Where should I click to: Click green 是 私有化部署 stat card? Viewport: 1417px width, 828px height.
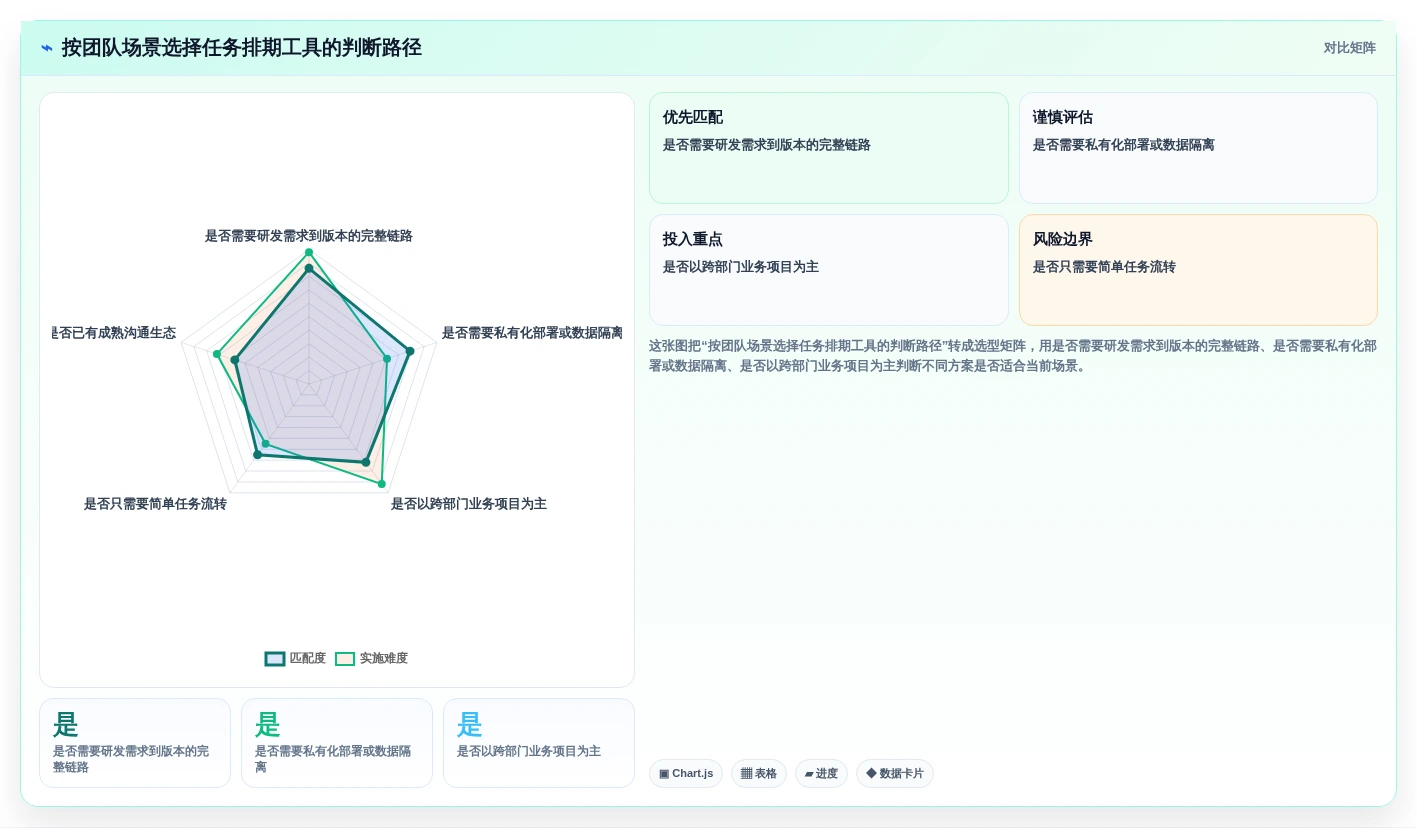(337, 743)
